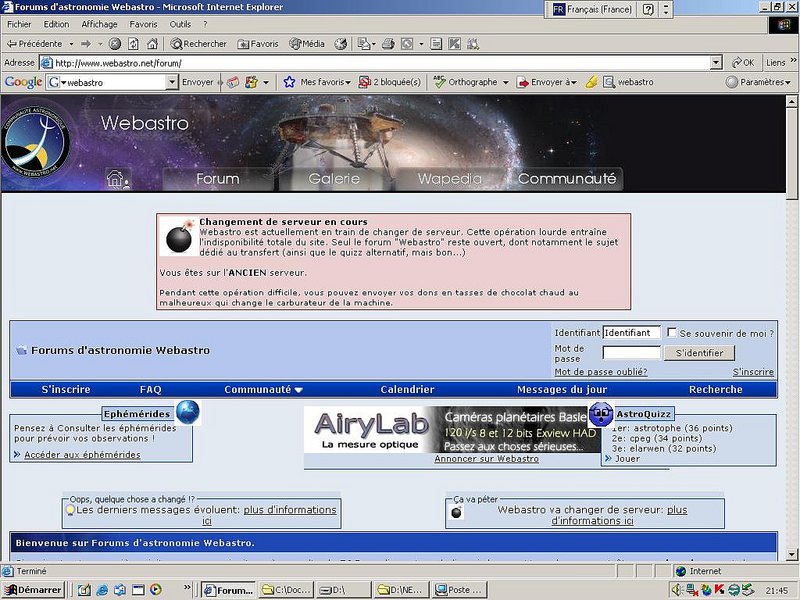
Task: Click S'inscrire link under login button
Action: (x=753, y=372)
